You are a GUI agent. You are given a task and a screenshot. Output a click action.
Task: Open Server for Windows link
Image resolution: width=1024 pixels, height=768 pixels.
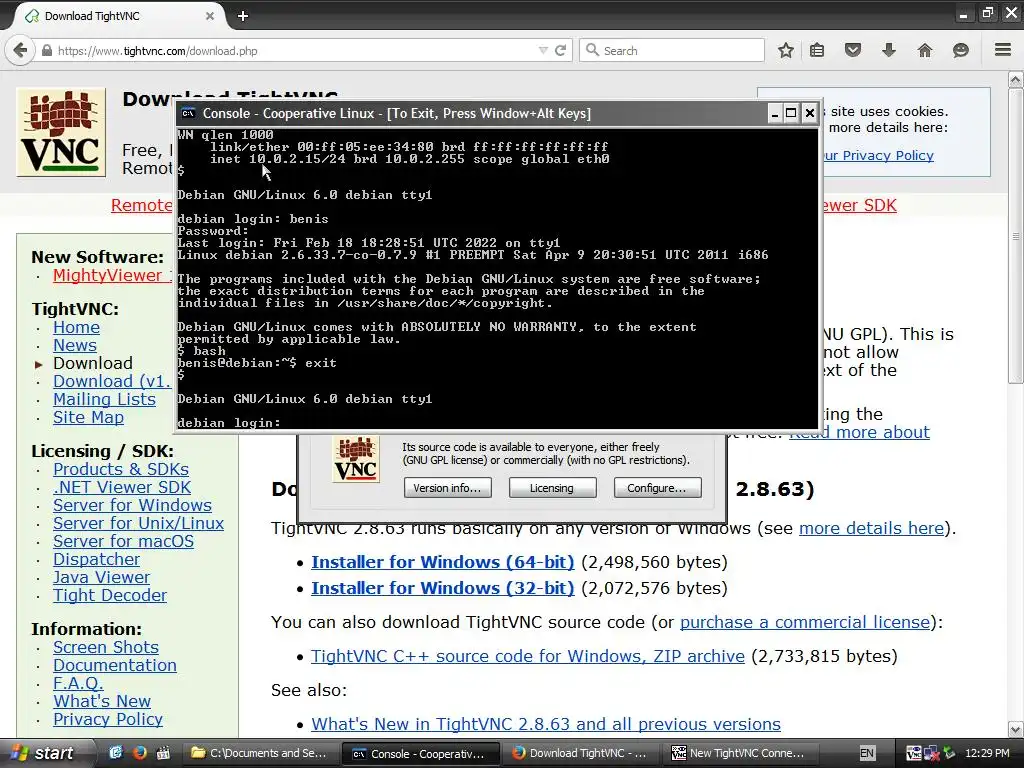(133, 505)
